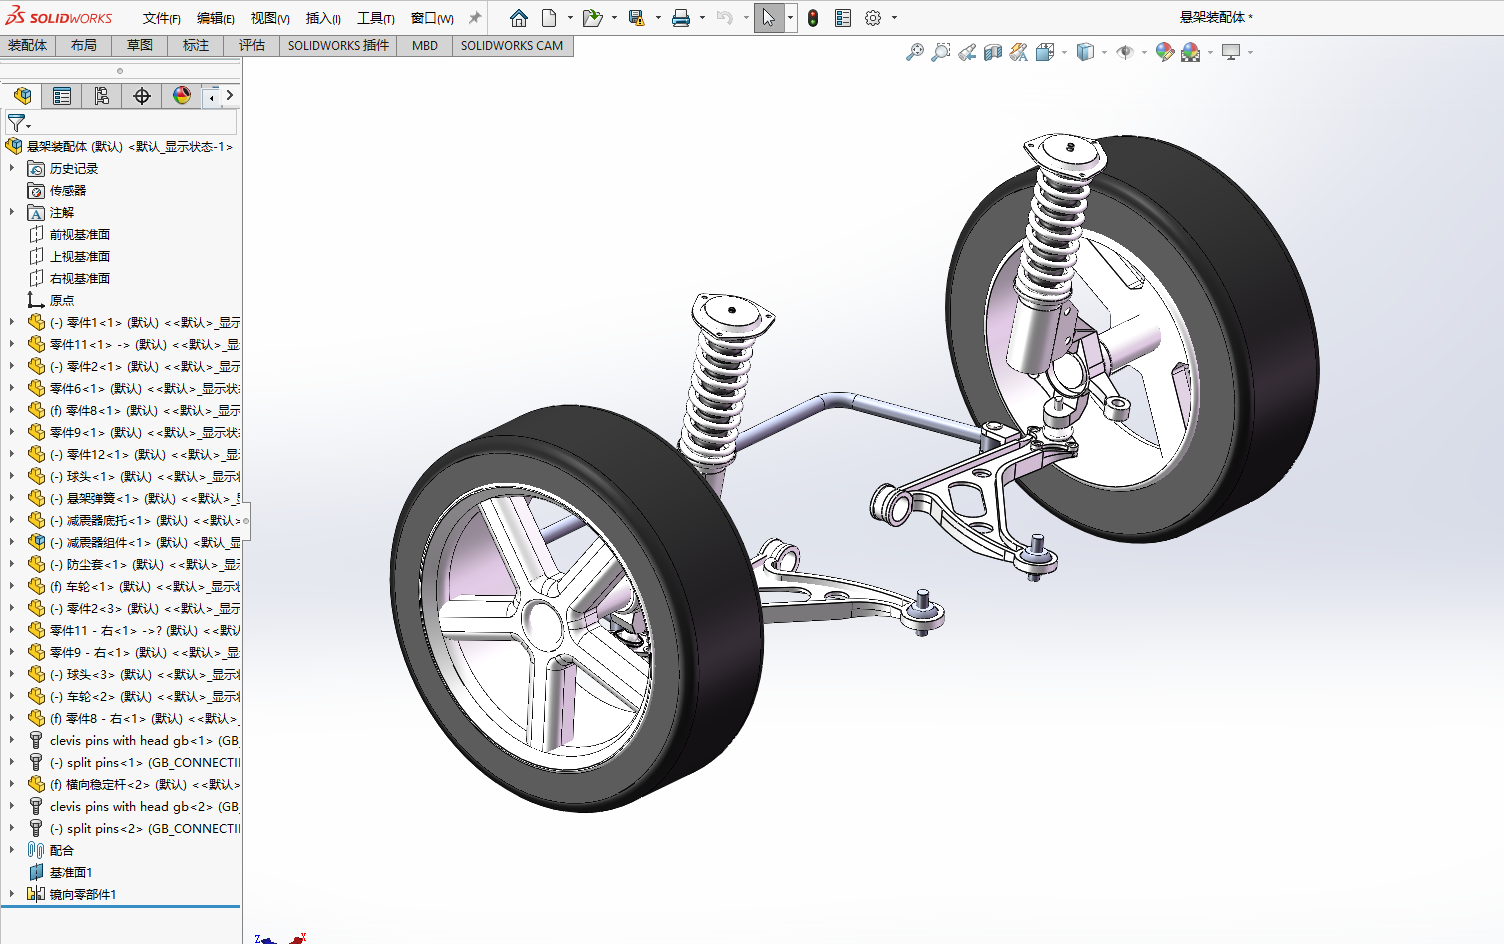1504x944 pixels.
Task: Open the Options gear icon
Action: (873, 18)
